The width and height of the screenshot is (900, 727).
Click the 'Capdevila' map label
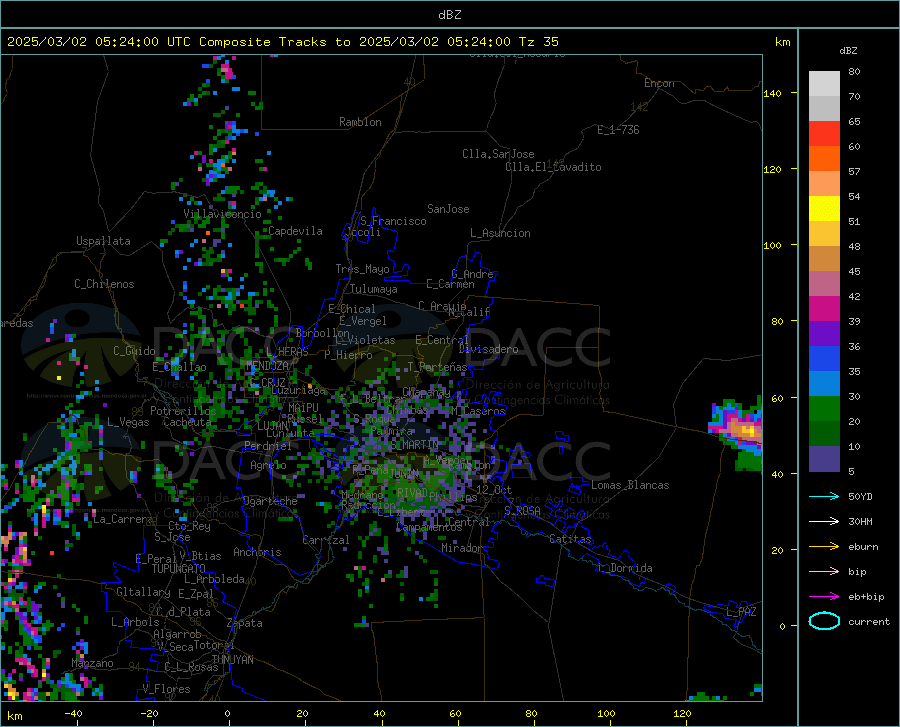tap(295, 231)
